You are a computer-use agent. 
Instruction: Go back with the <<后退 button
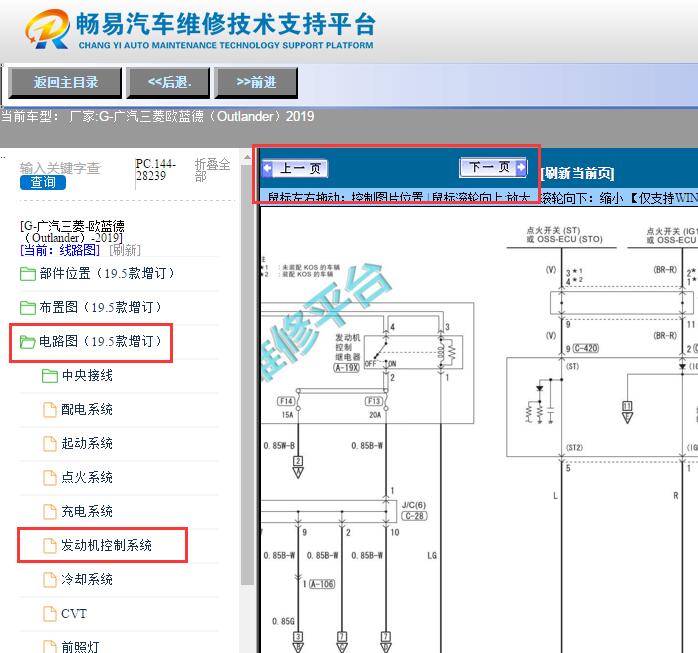click(168, 83)
